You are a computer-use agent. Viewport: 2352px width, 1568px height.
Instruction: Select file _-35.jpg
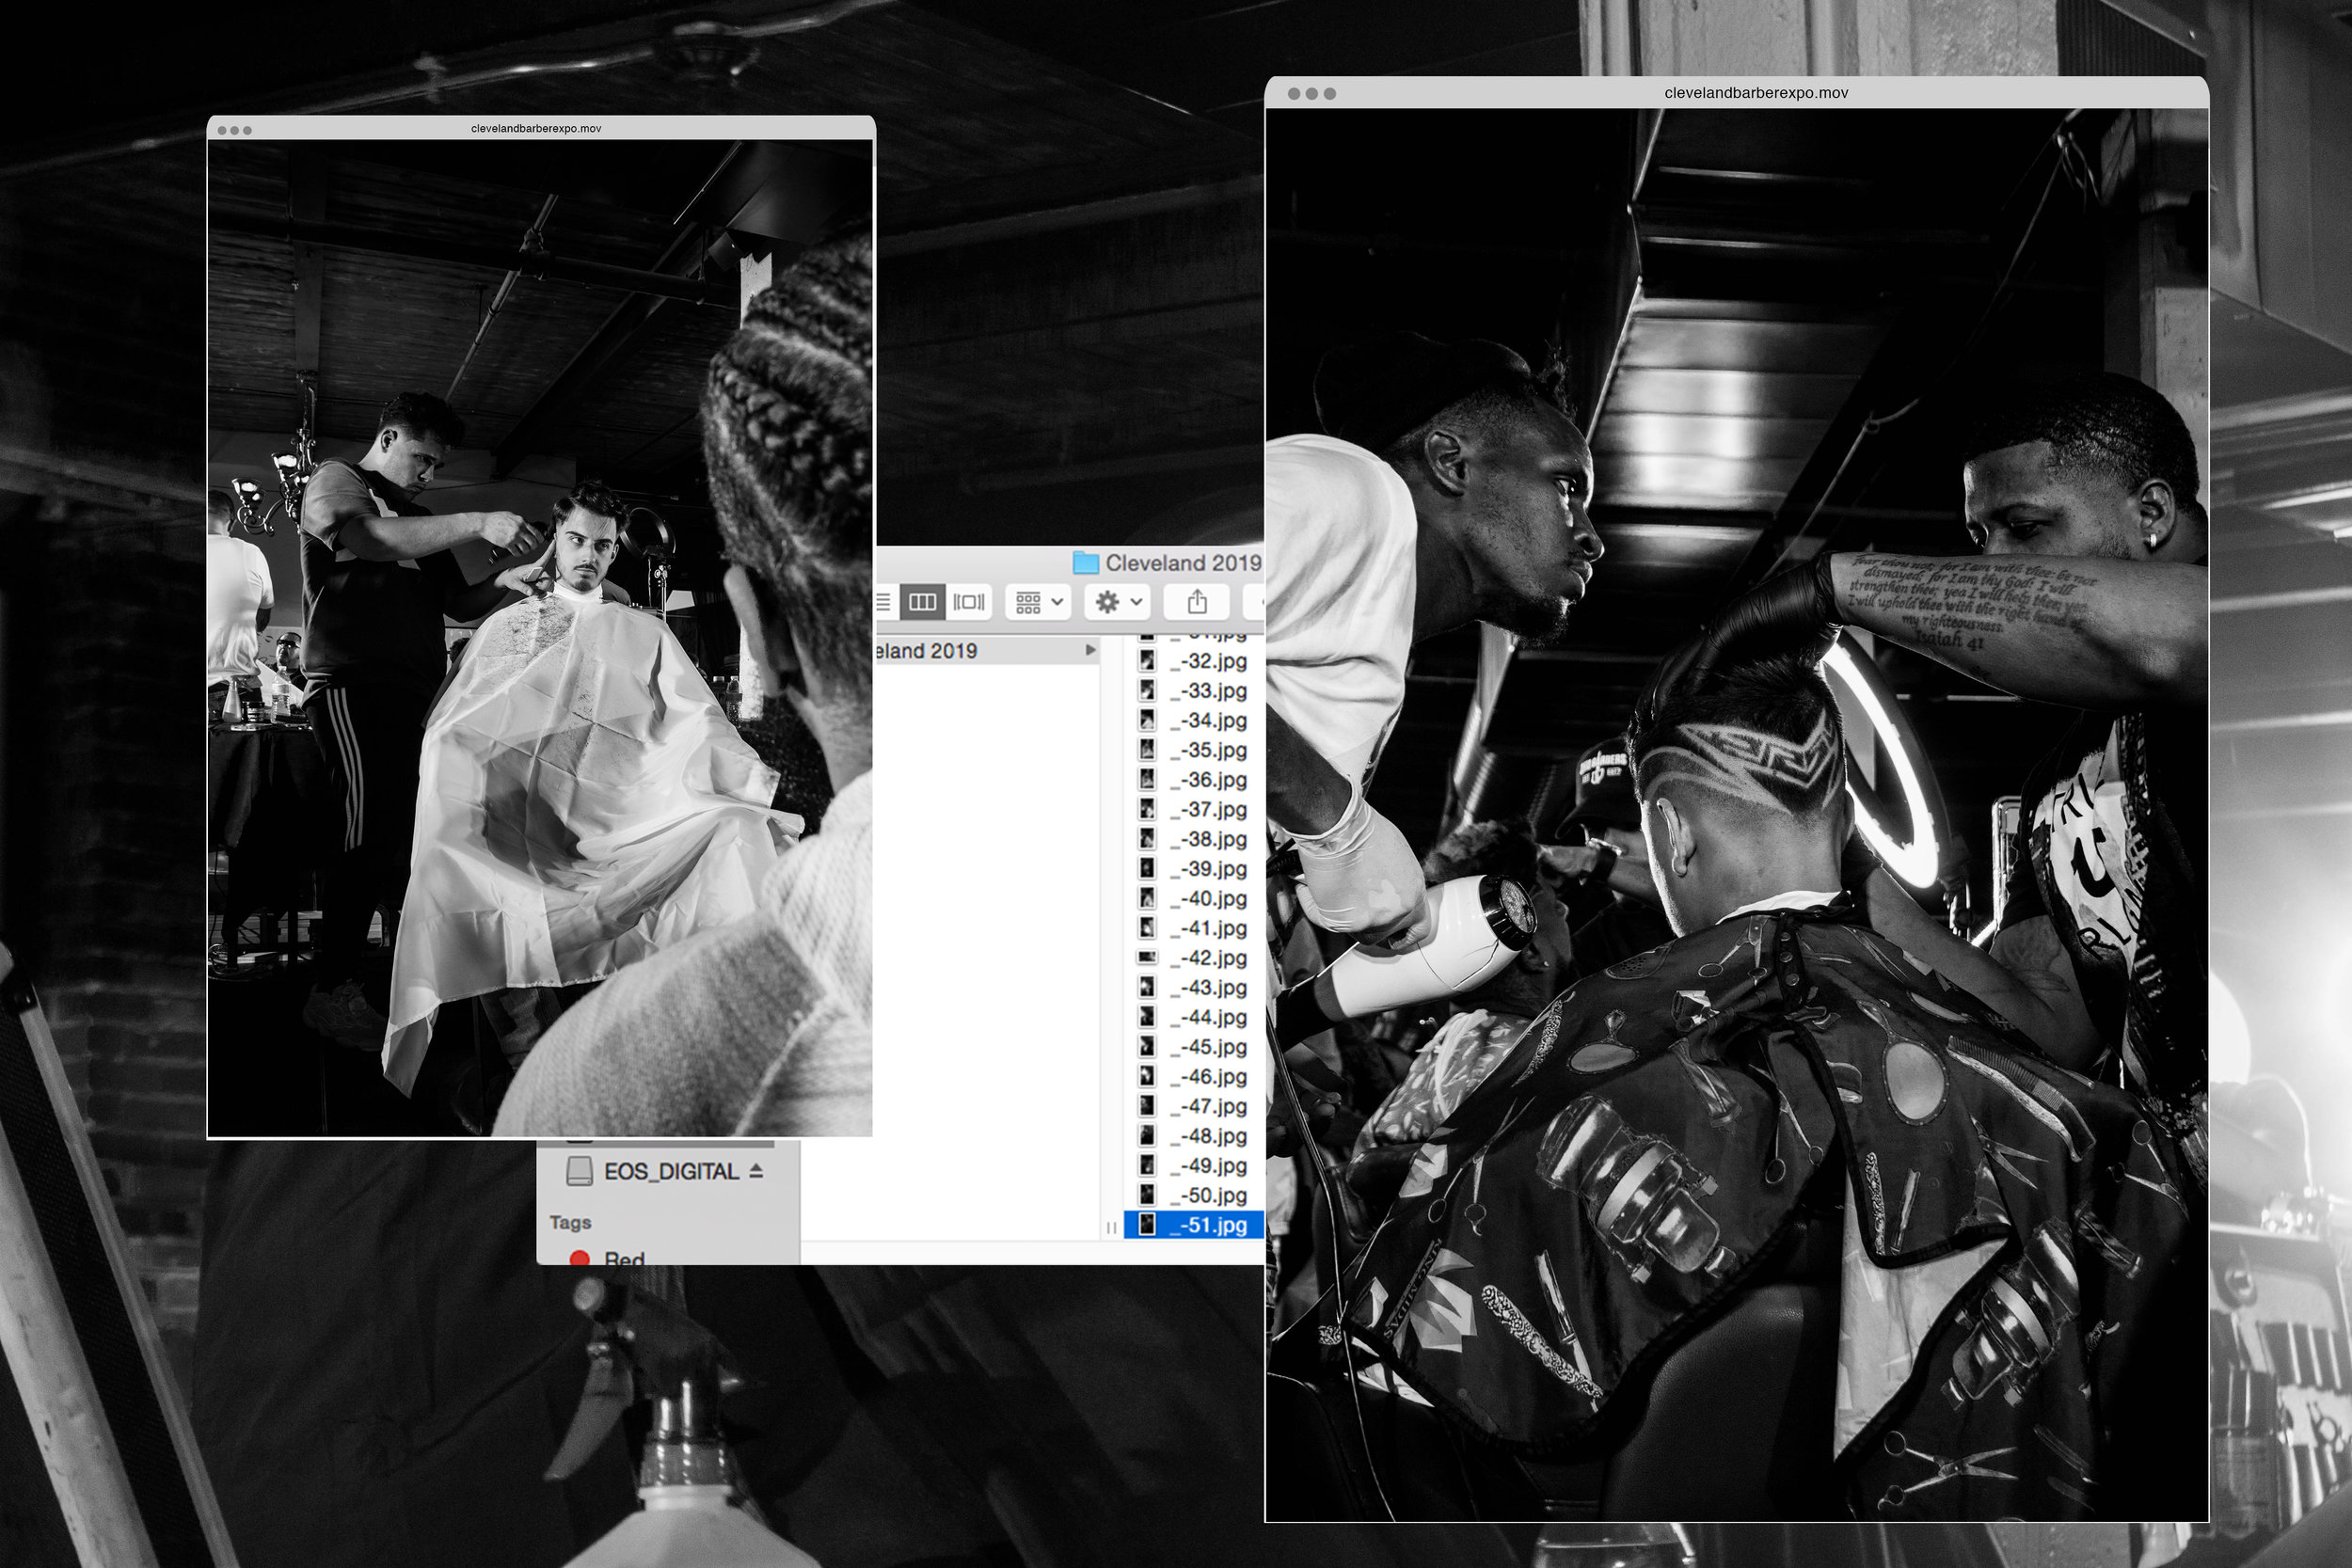point(1194,750)
